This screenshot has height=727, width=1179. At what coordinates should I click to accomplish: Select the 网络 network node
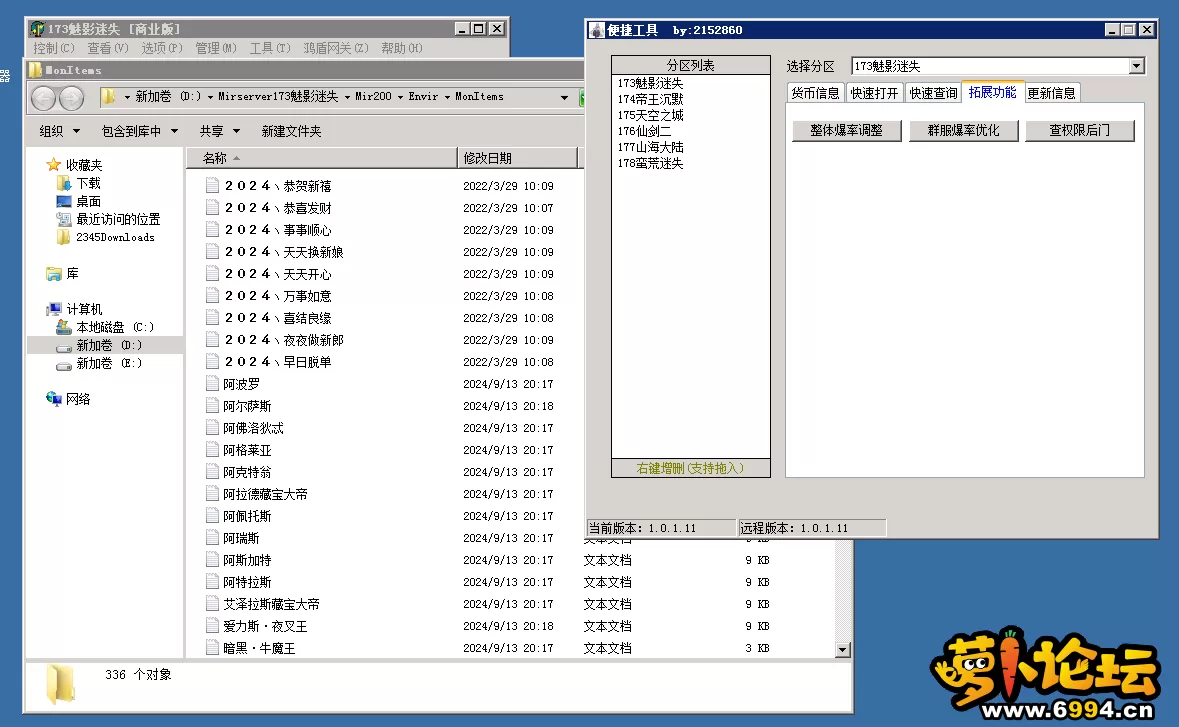[x=78, y=398]
